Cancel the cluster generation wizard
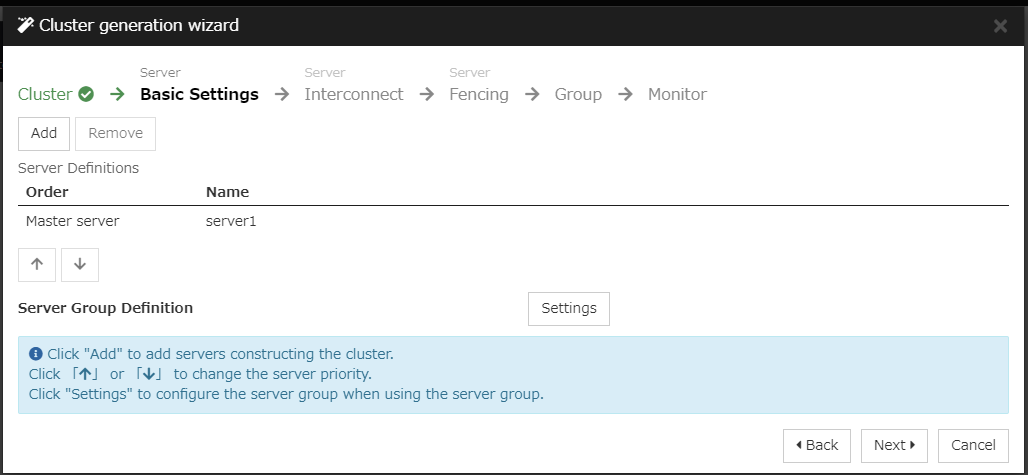This screenshot has width=1028, height=475. point(973,446)
